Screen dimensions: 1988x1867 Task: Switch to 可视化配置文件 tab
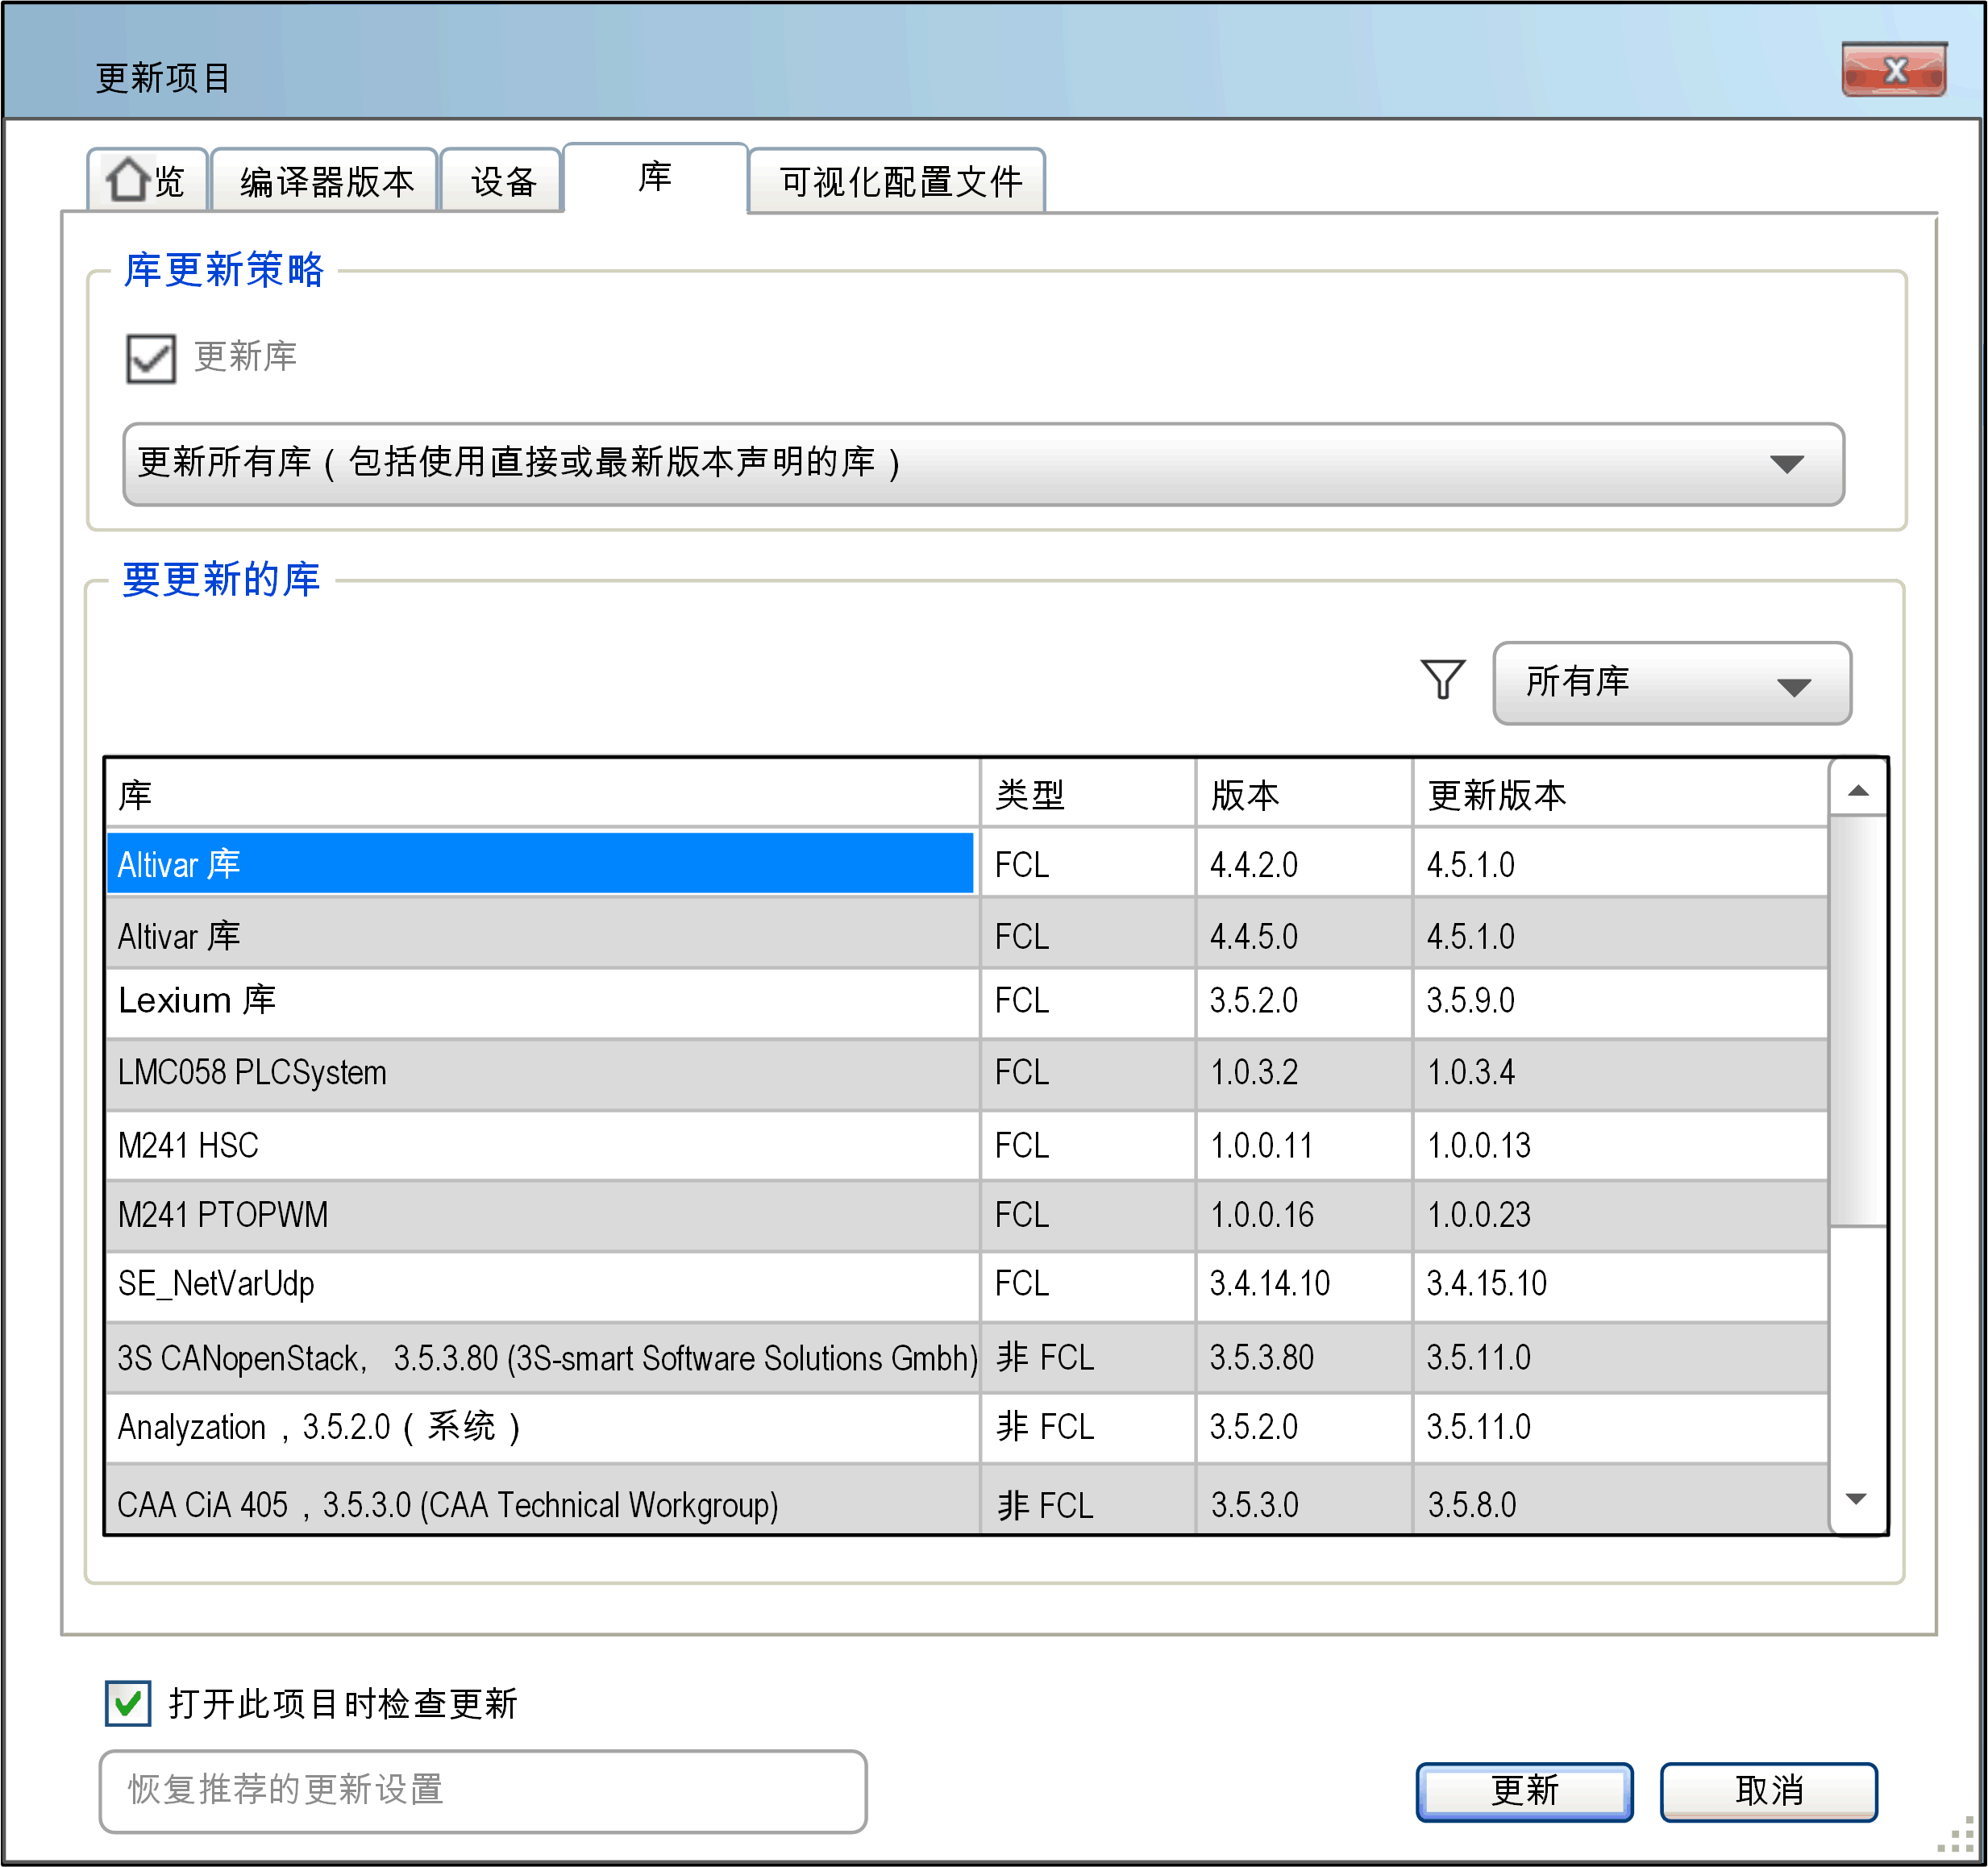tap(899, 182)
